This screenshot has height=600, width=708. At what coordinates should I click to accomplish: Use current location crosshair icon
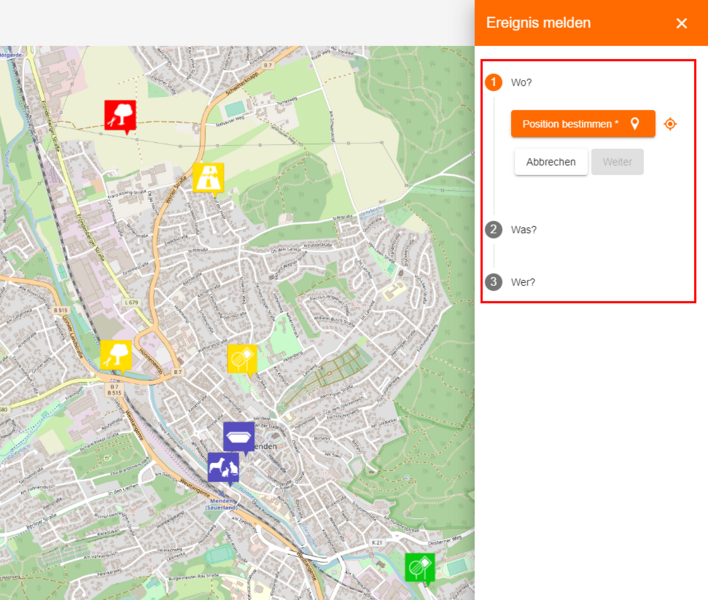click(671, 124)
